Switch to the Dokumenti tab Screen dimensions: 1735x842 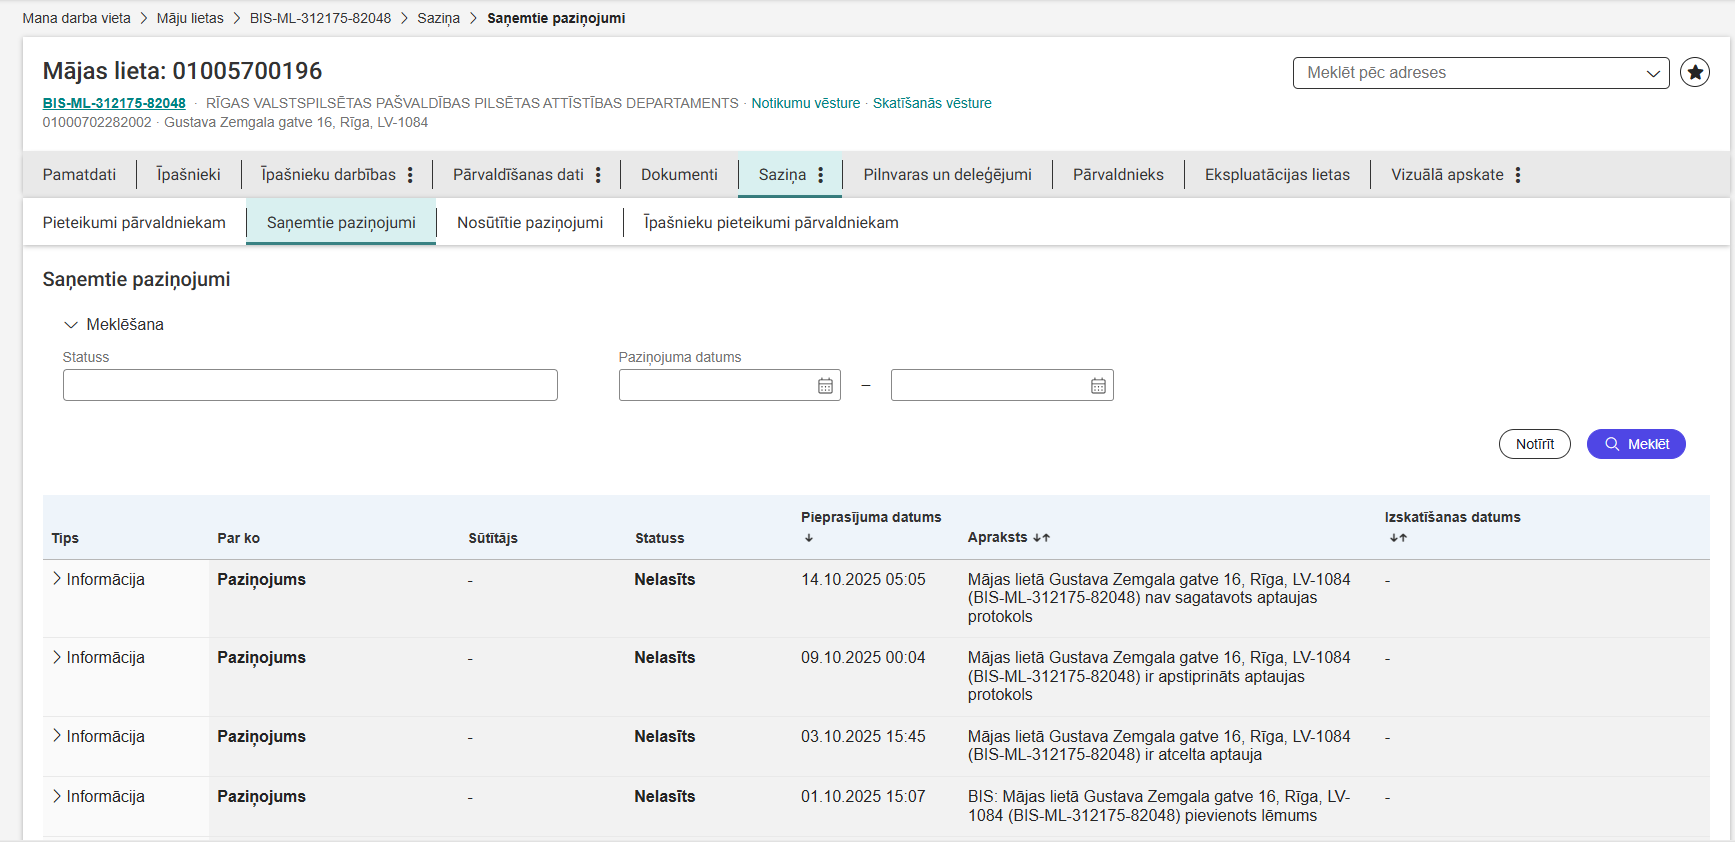pos(679,175)
